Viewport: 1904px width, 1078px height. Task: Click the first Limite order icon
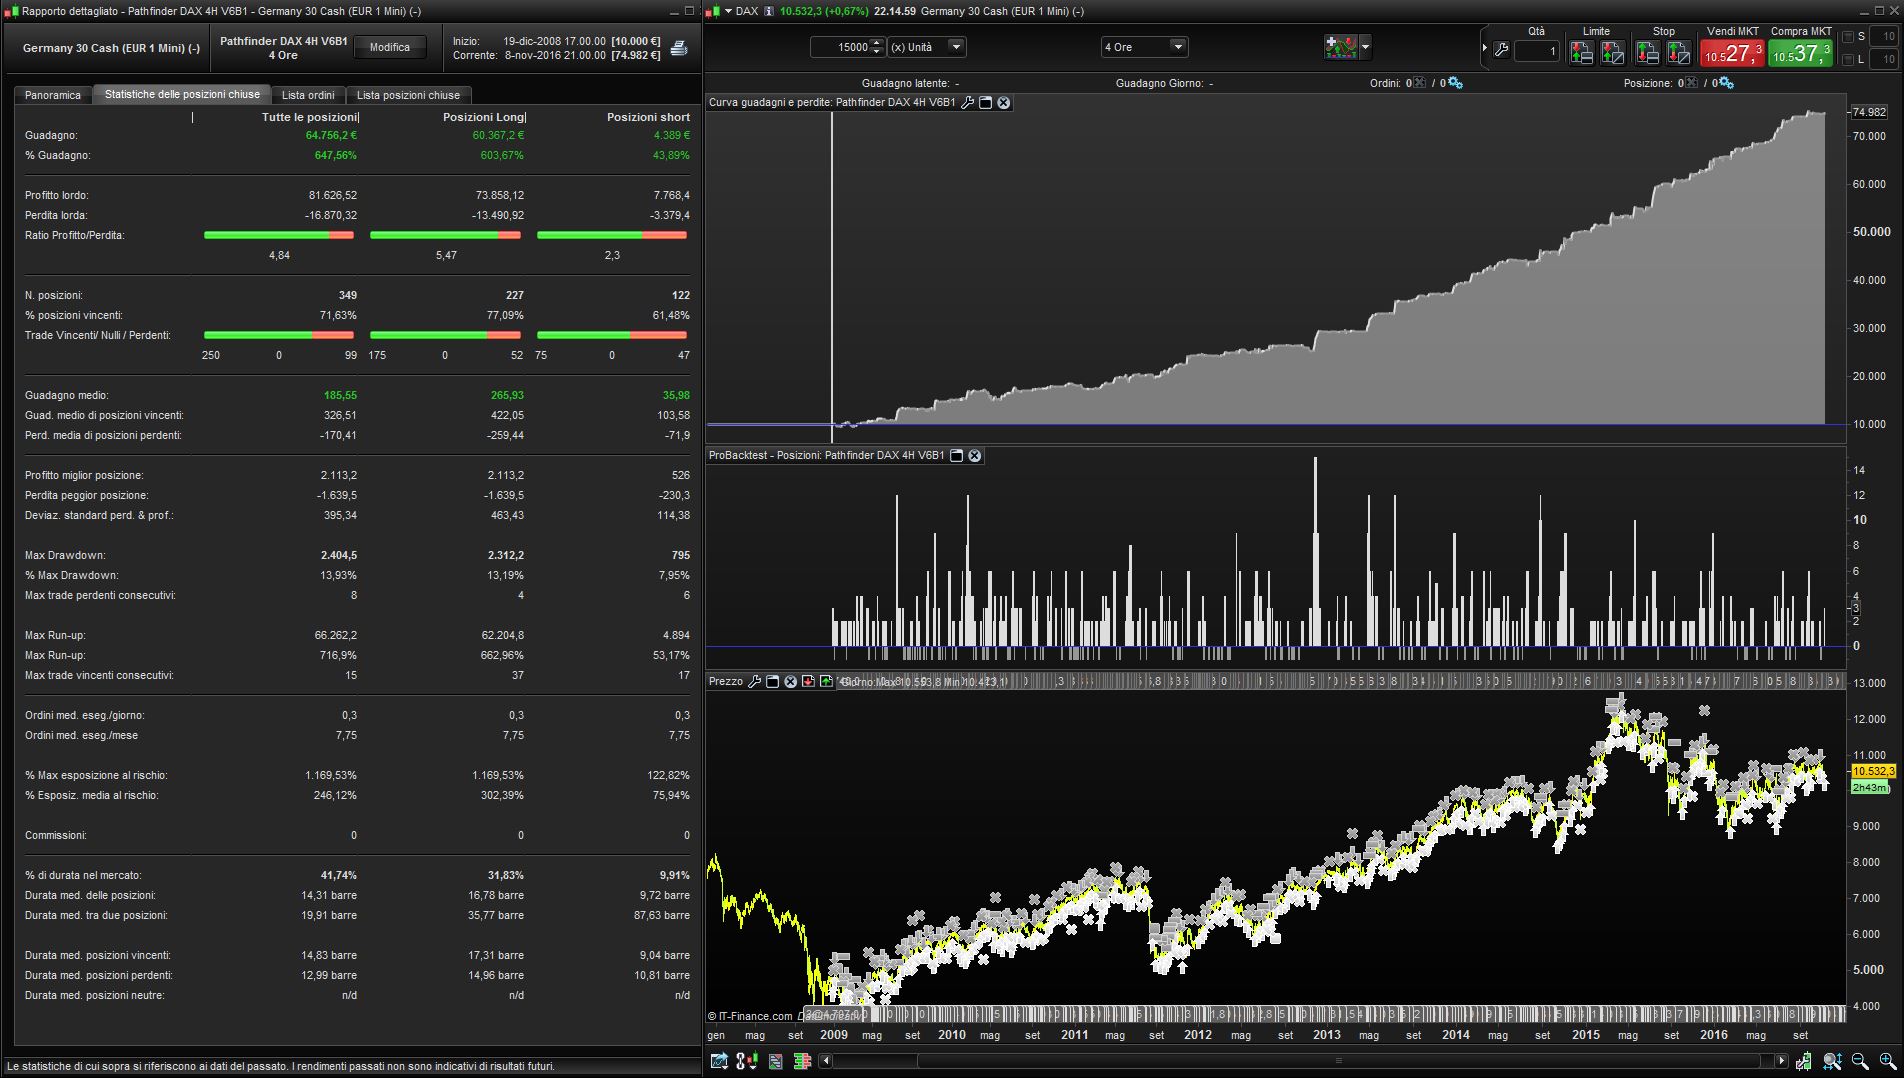(1581, 52)
